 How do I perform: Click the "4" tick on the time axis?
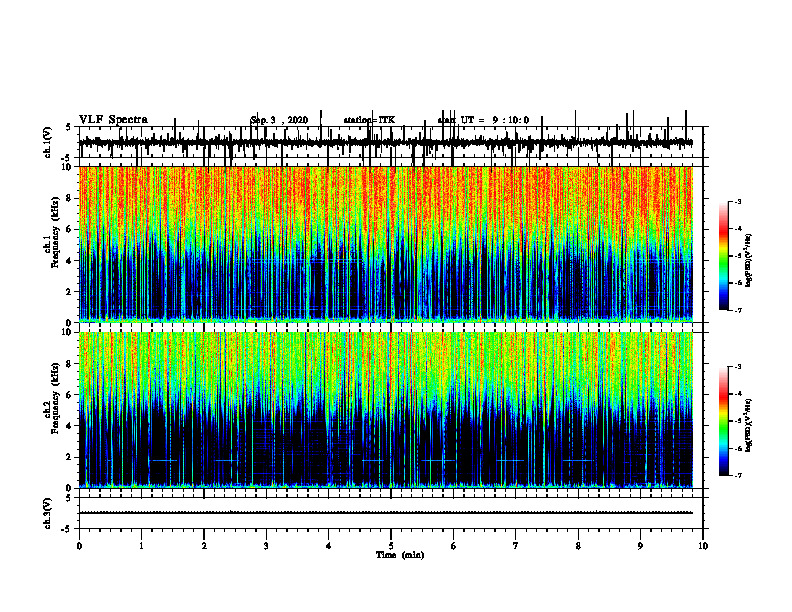coord(329,546)
